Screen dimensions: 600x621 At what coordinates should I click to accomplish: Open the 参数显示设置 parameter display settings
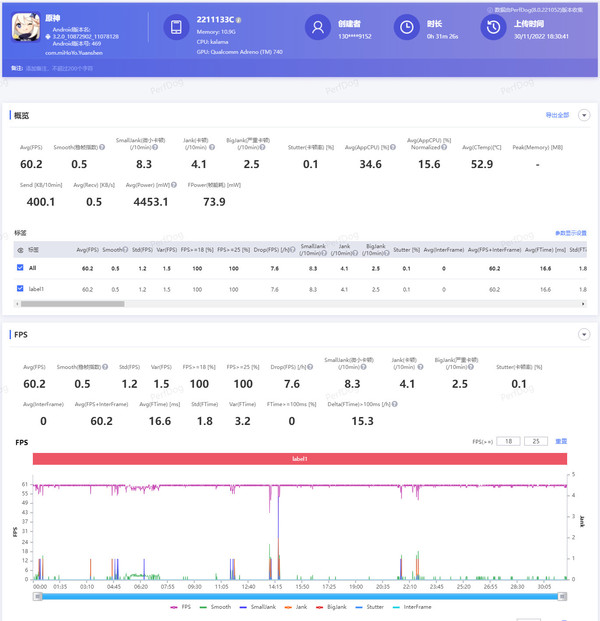pyautogui.click(x=570, y=233)
